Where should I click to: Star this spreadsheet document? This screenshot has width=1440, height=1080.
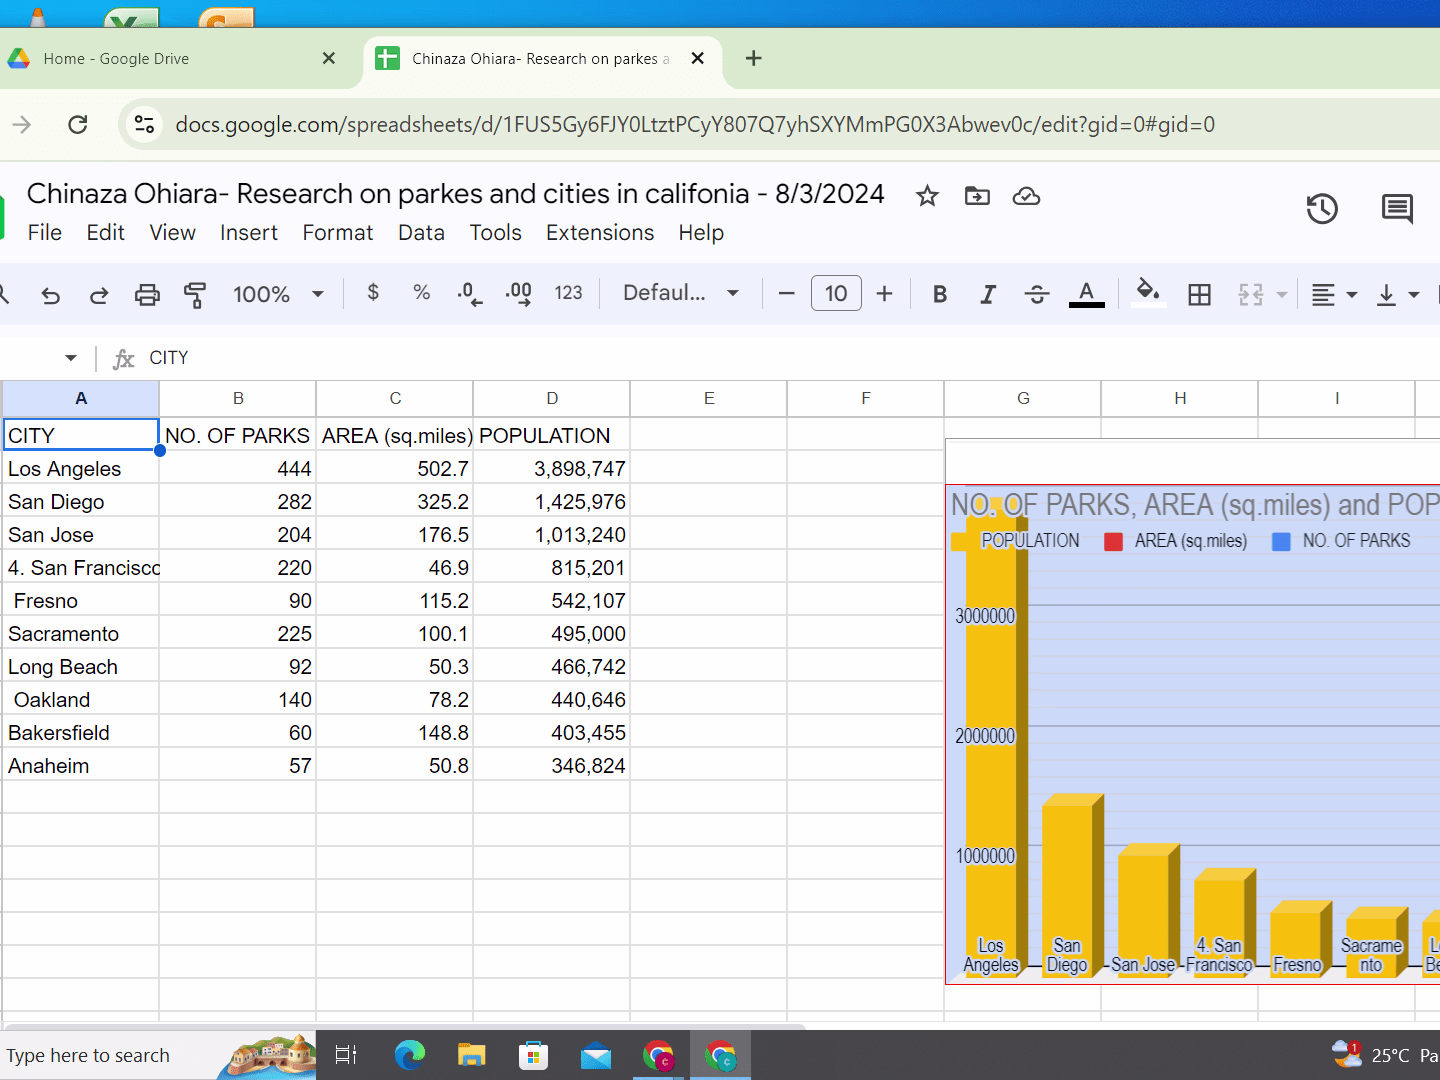click(927, 196)
